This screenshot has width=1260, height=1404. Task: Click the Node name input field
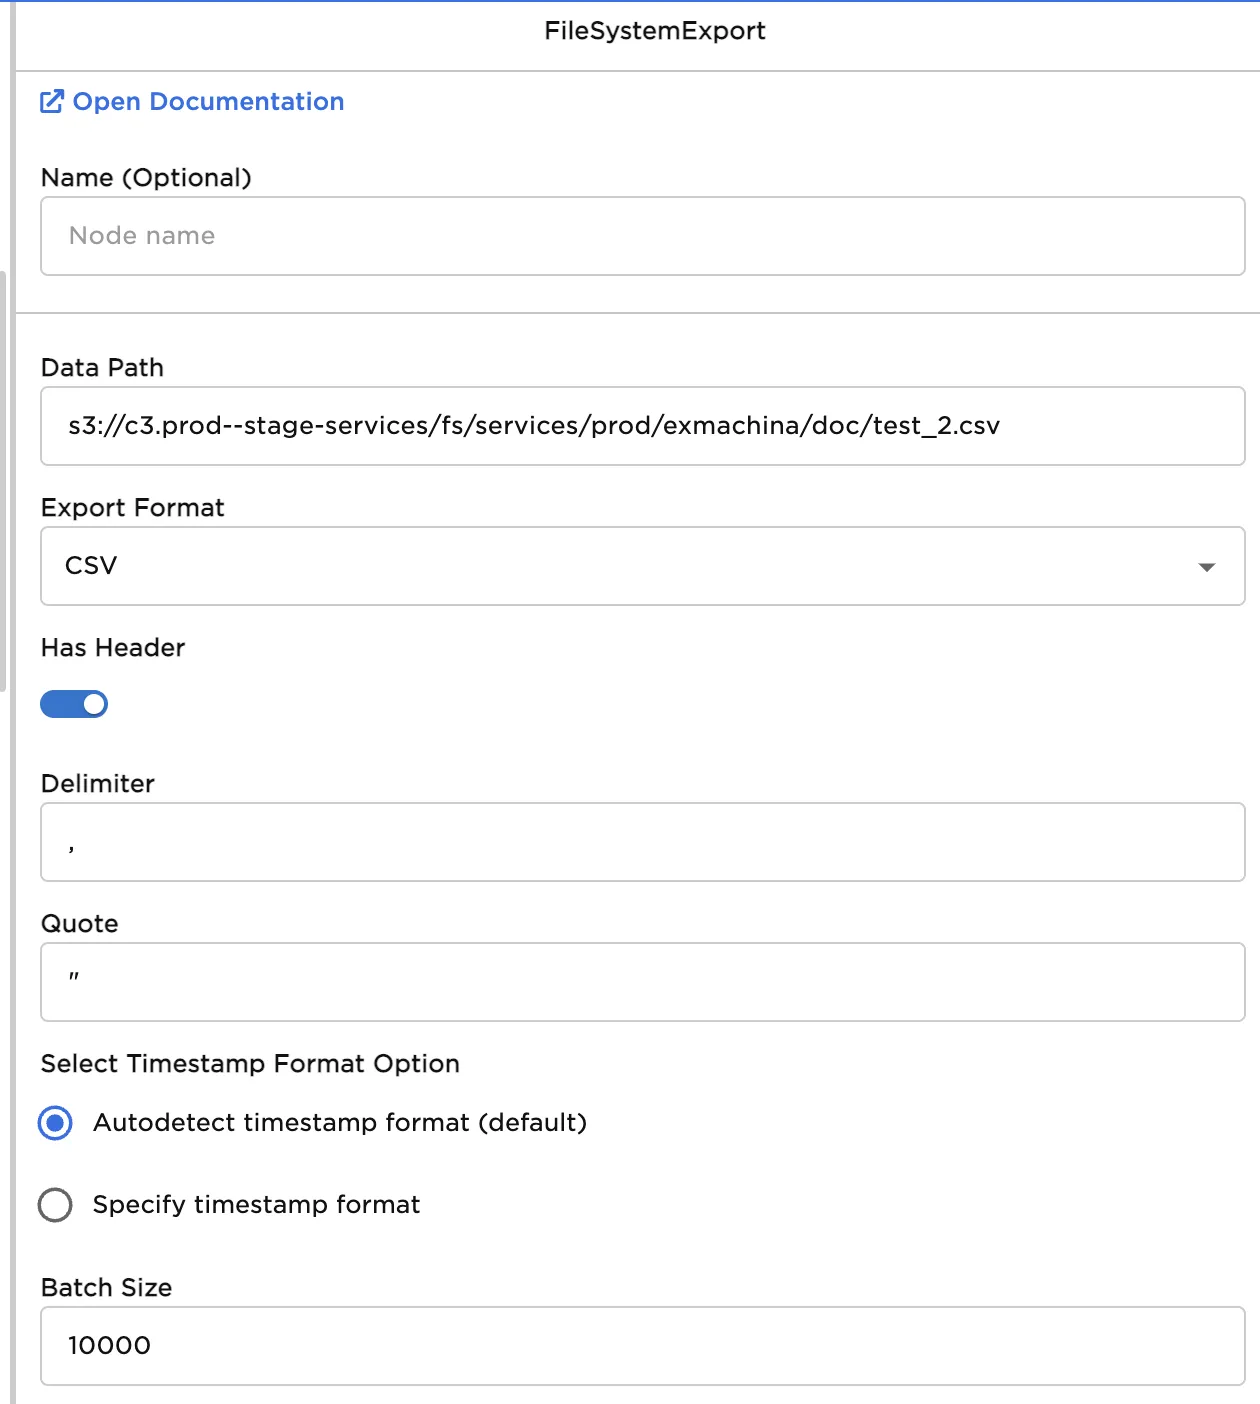point(642,236)
